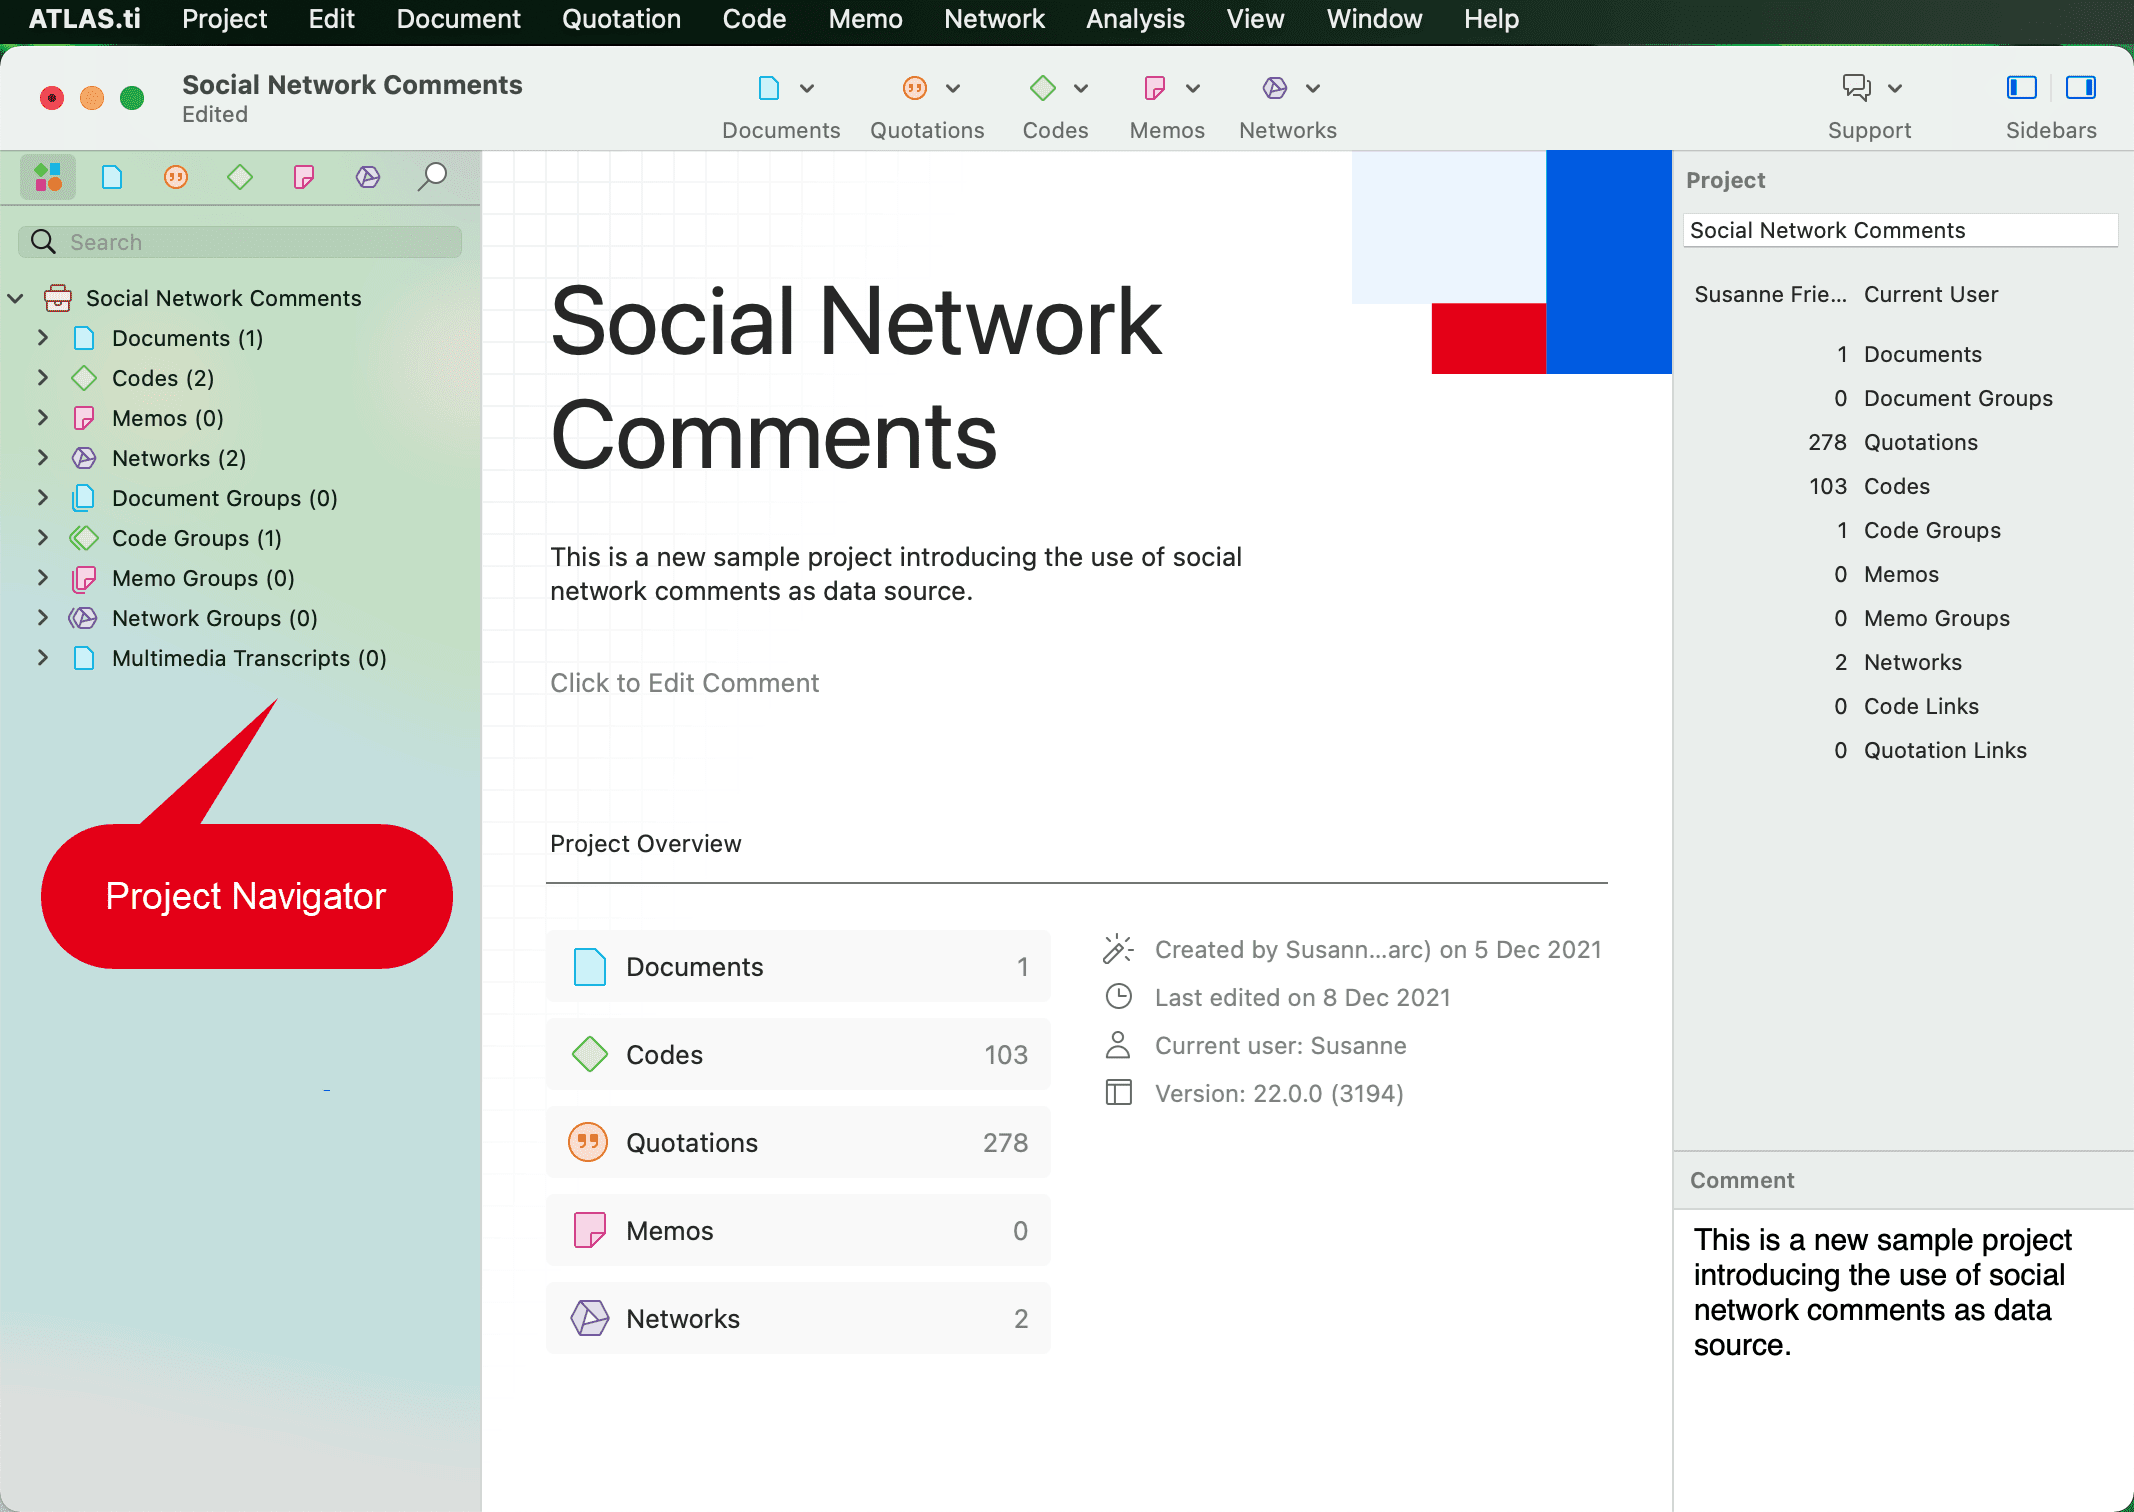Open the Project menu
This screenshot has width=2134, height=1512.
224,19
